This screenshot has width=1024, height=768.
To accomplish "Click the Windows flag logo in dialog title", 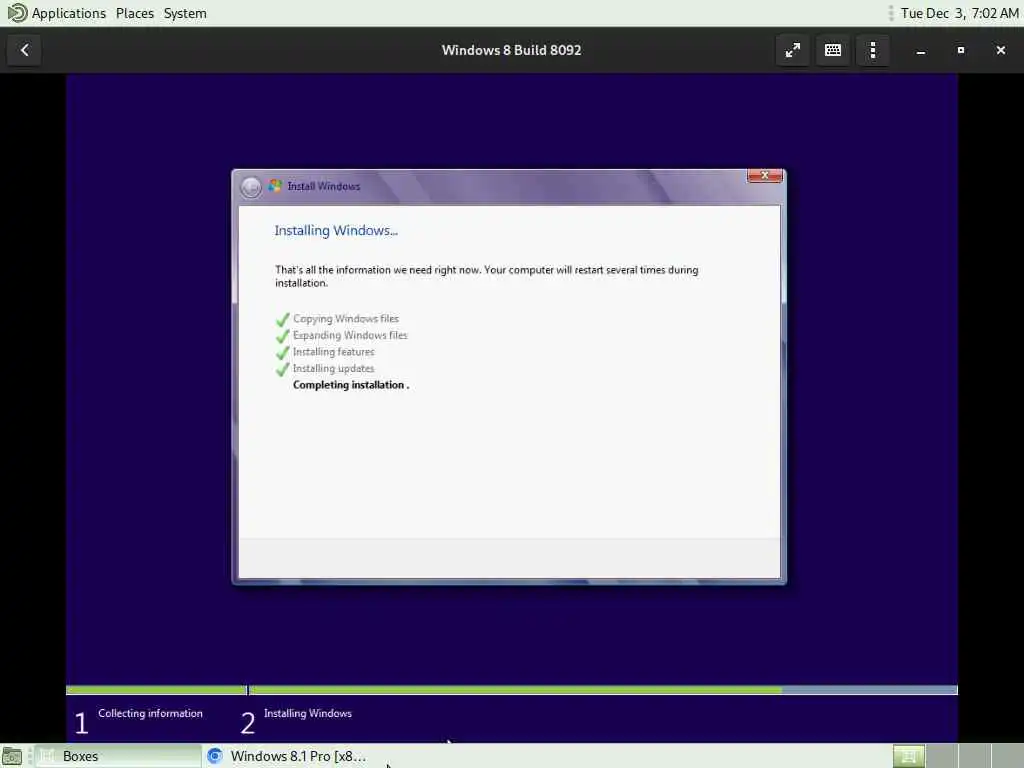I will [x=275, y=186].
